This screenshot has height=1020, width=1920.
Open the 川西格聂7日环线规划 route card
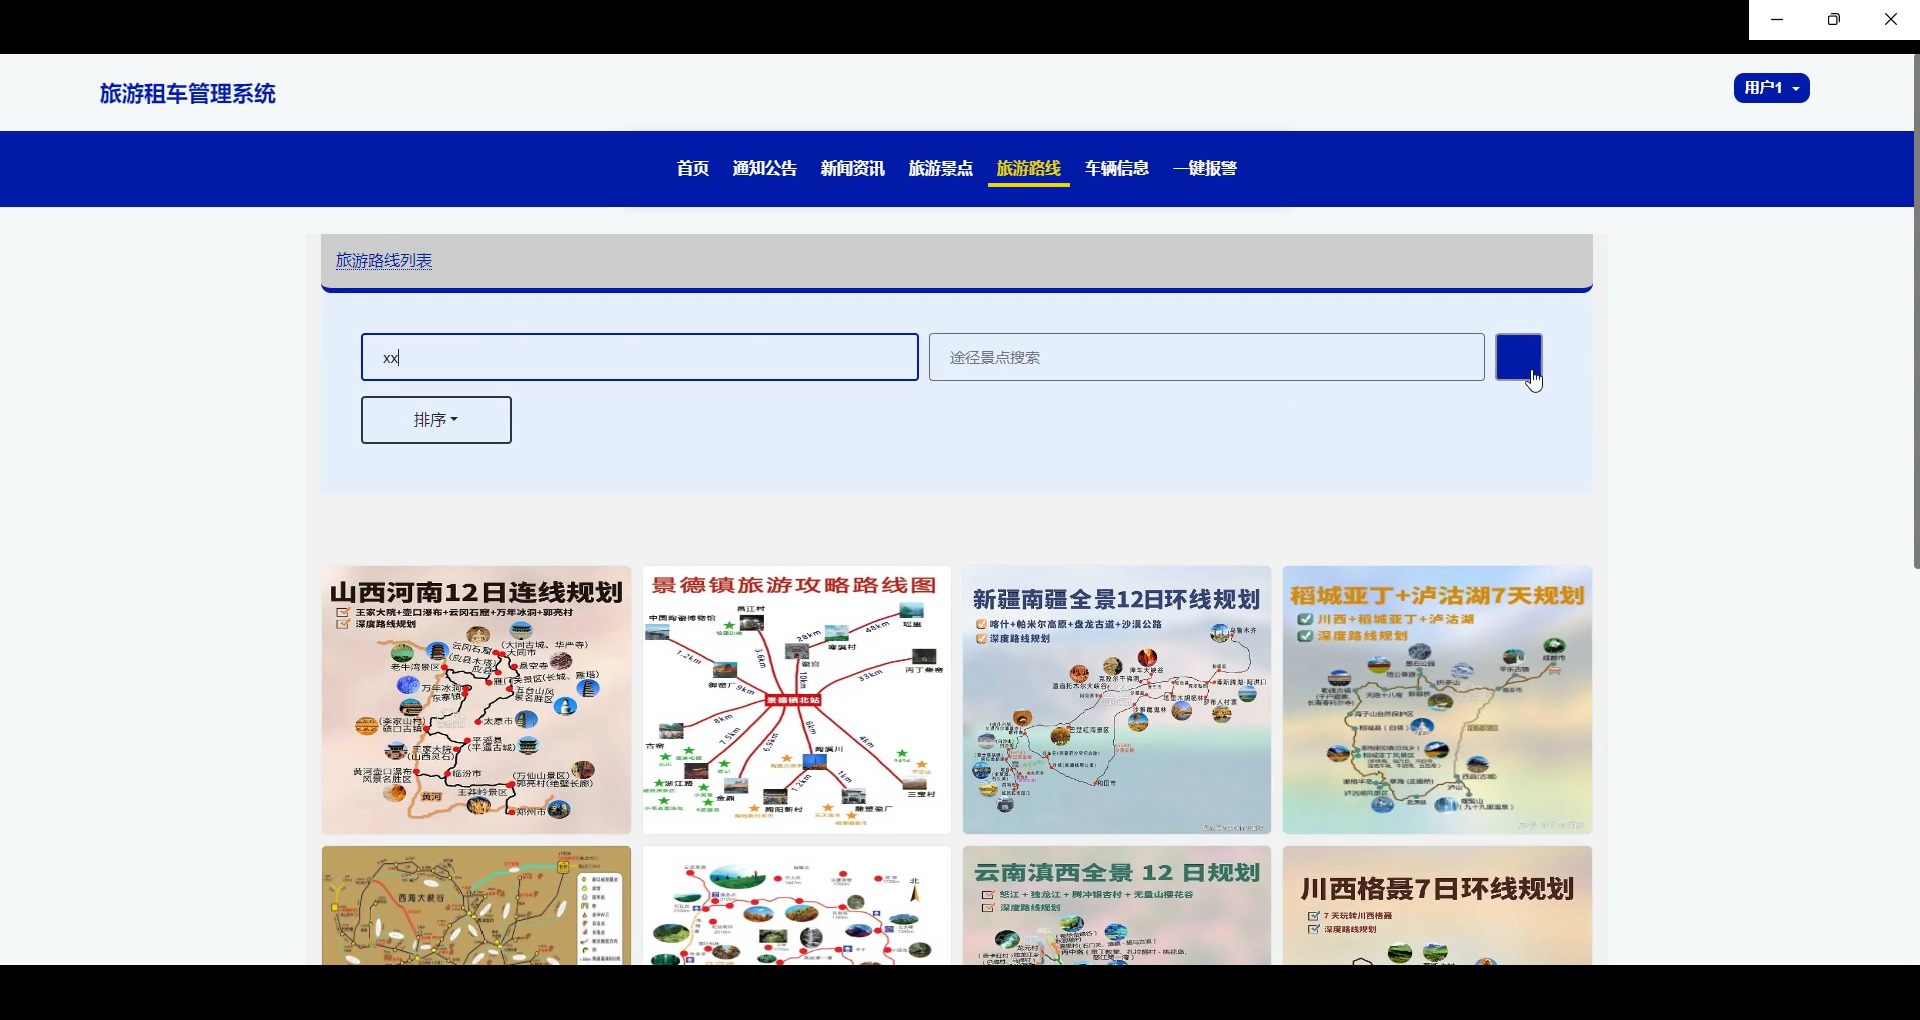click(1437, 905)
